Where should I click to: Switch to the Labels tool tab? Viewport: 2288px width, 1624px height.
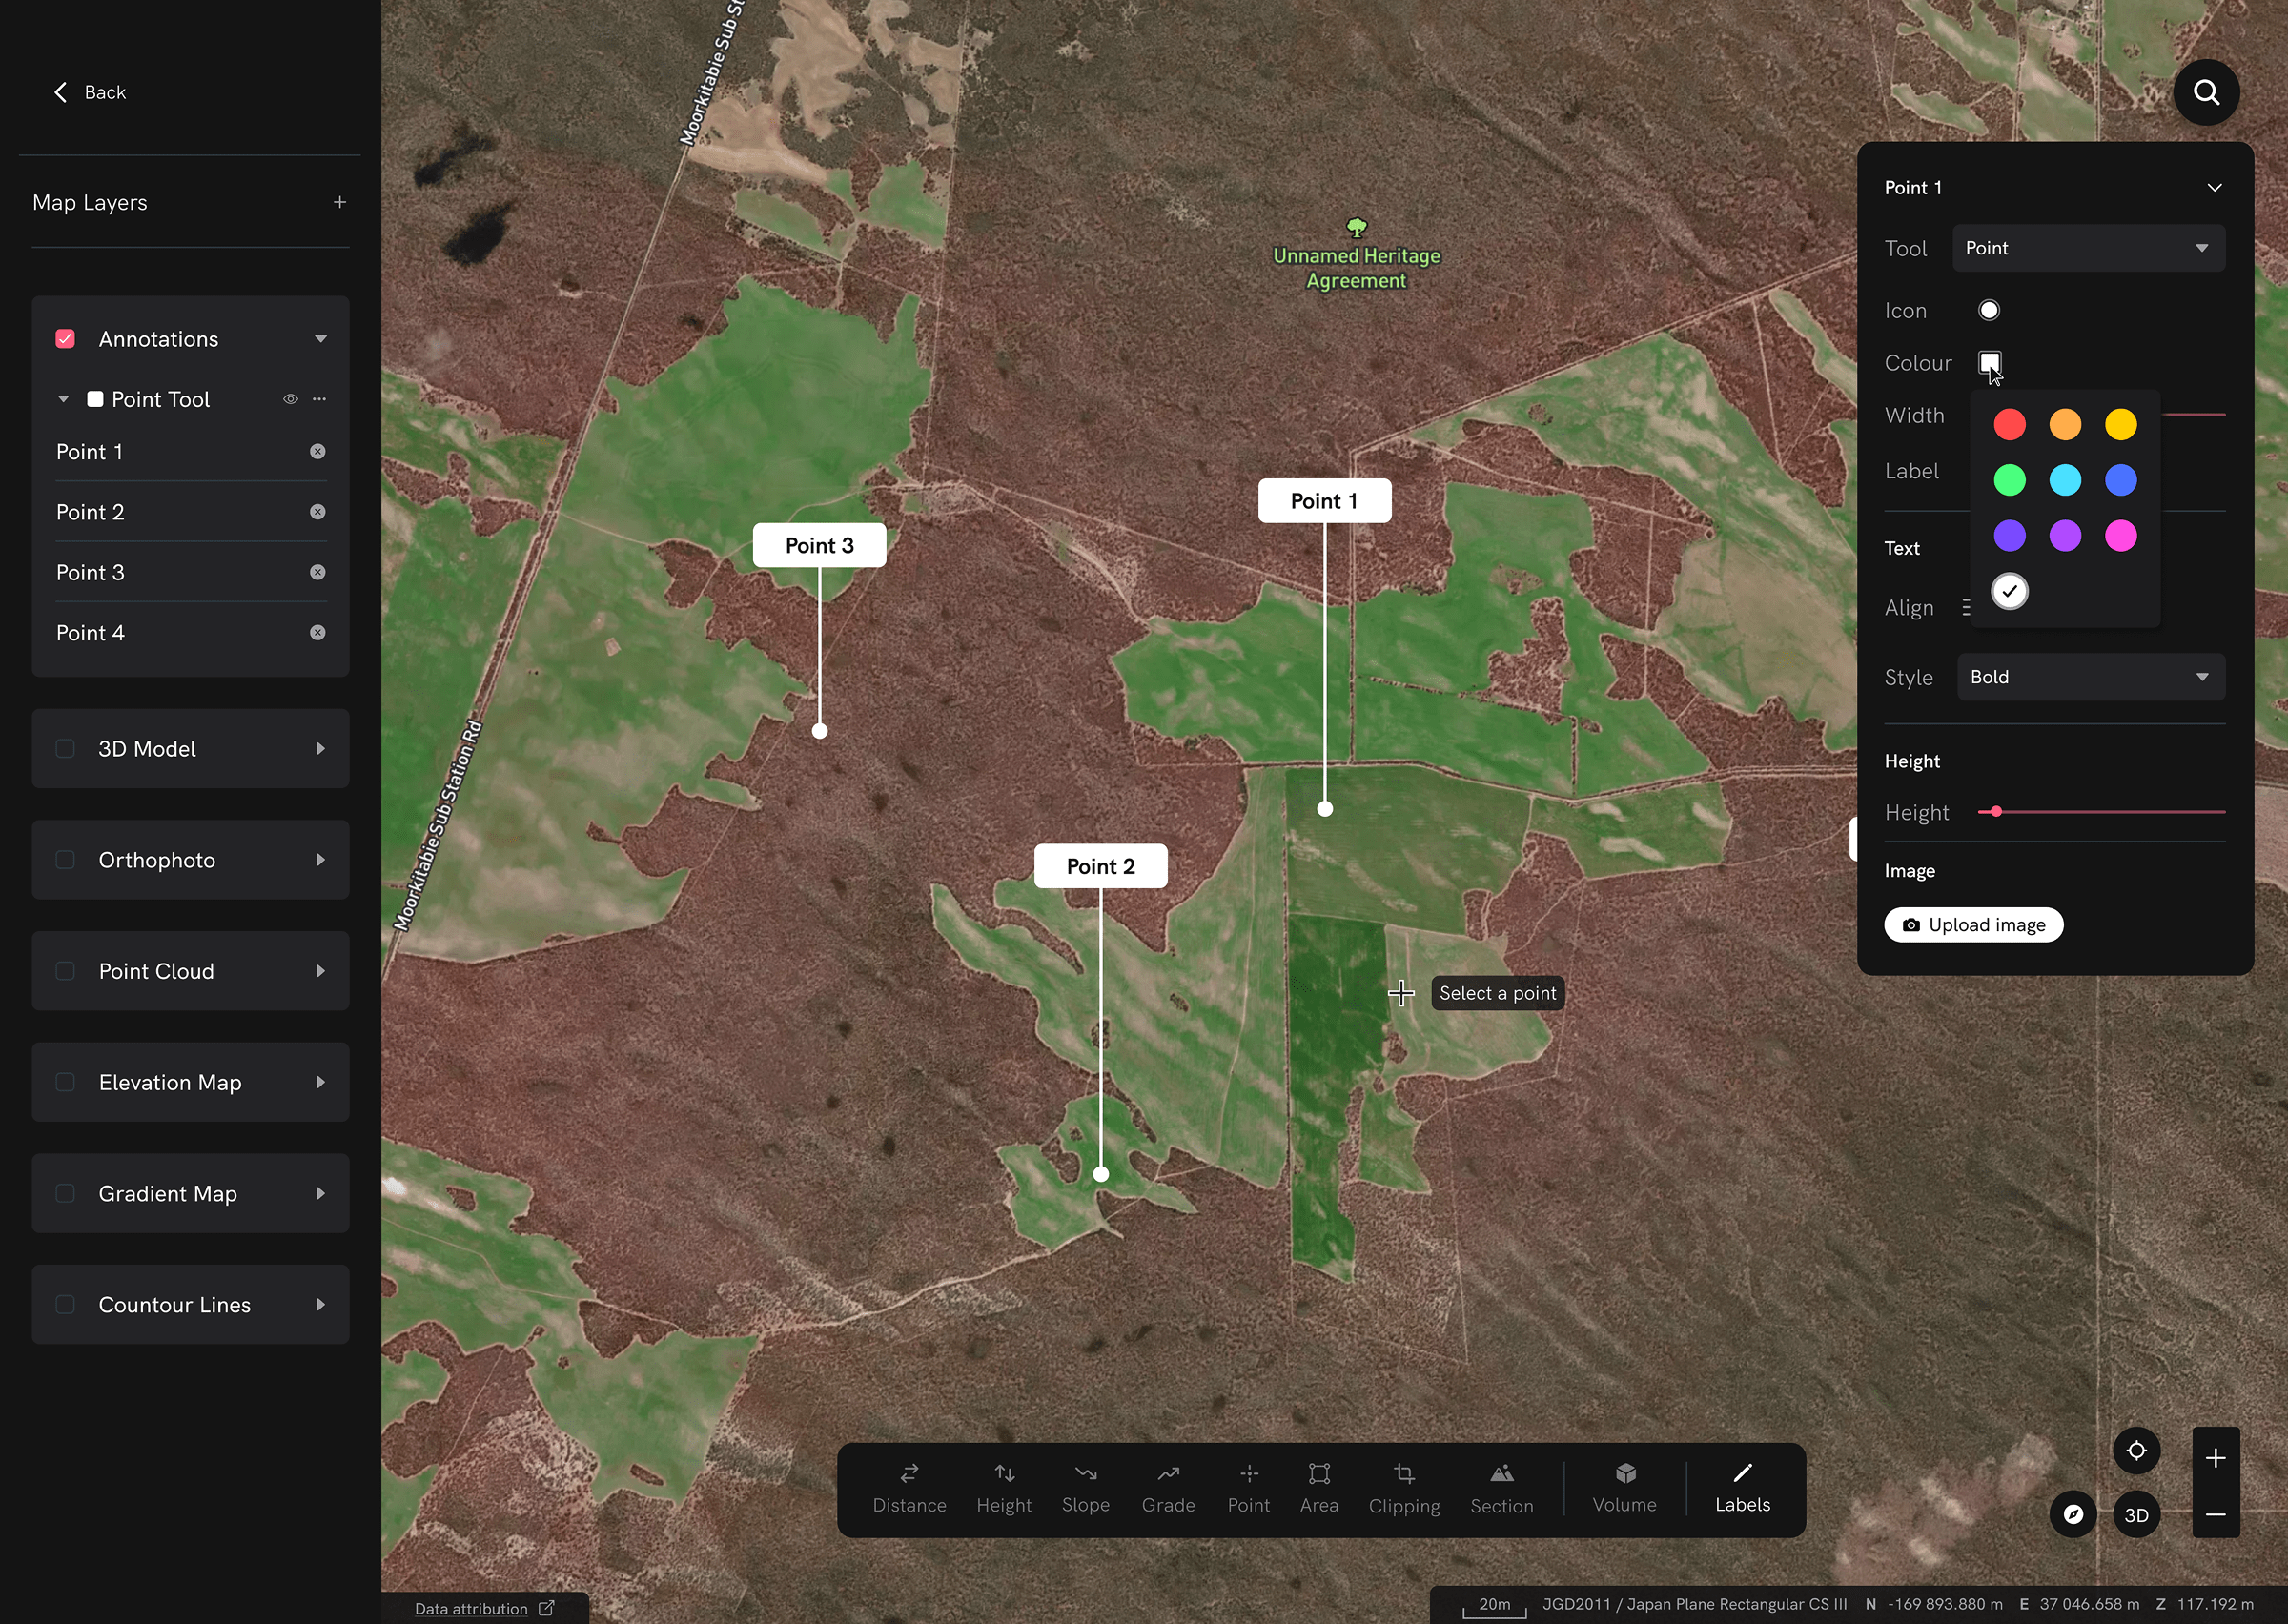(x=1741, y=1488)
